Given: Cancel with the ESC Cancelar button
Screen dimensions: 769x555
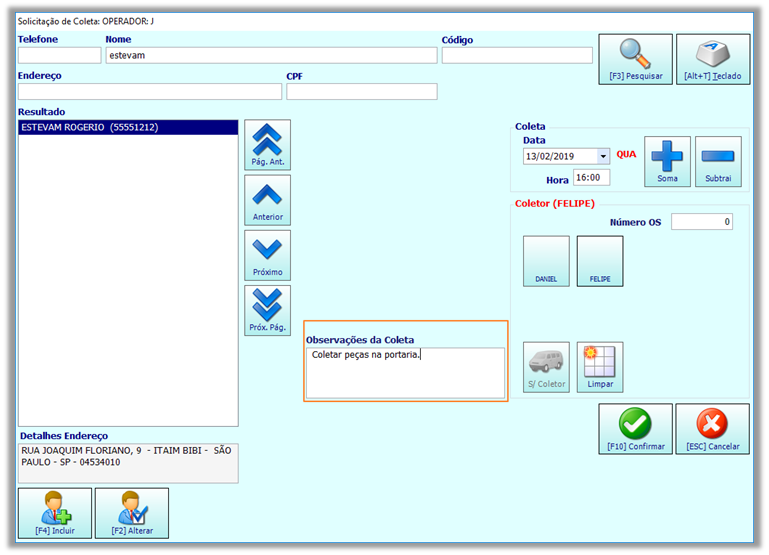Looking at the screenshot, I should click(712, 429).
